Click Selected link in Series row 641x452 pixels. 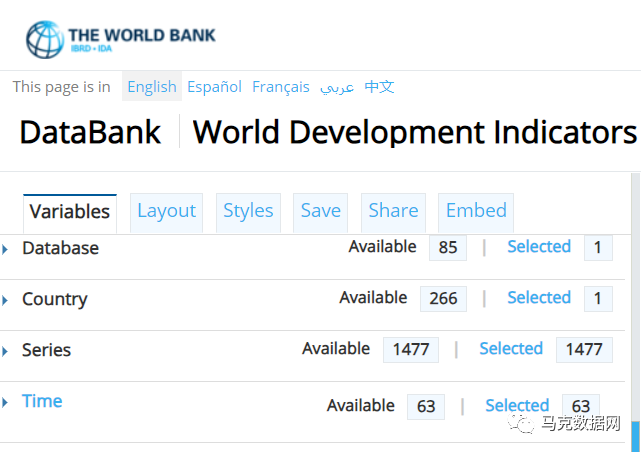coord(511,349)
